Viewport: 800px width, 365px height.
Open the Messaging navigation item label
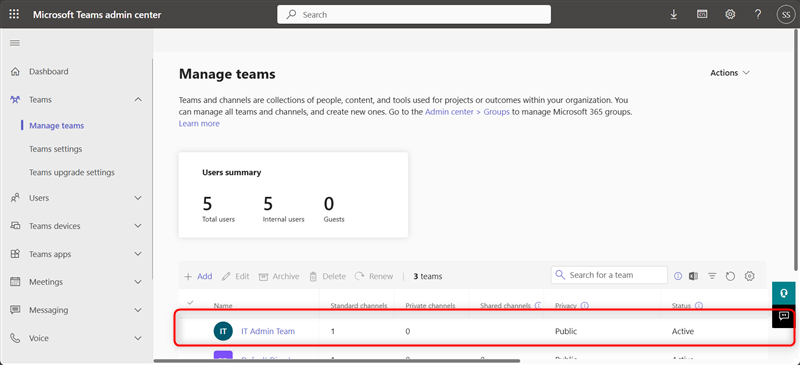point(48,310)
